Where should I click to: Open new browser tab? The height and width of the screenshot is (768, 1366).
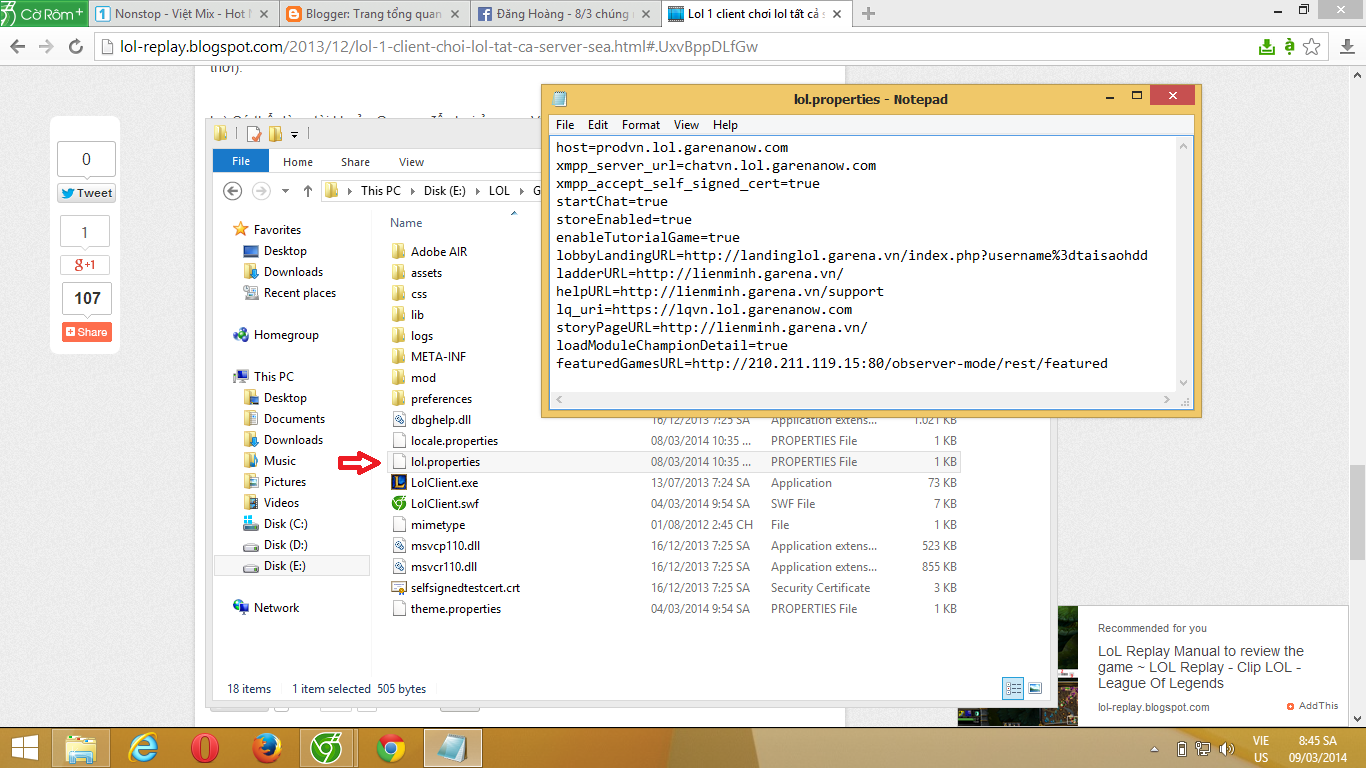(868, 14)
